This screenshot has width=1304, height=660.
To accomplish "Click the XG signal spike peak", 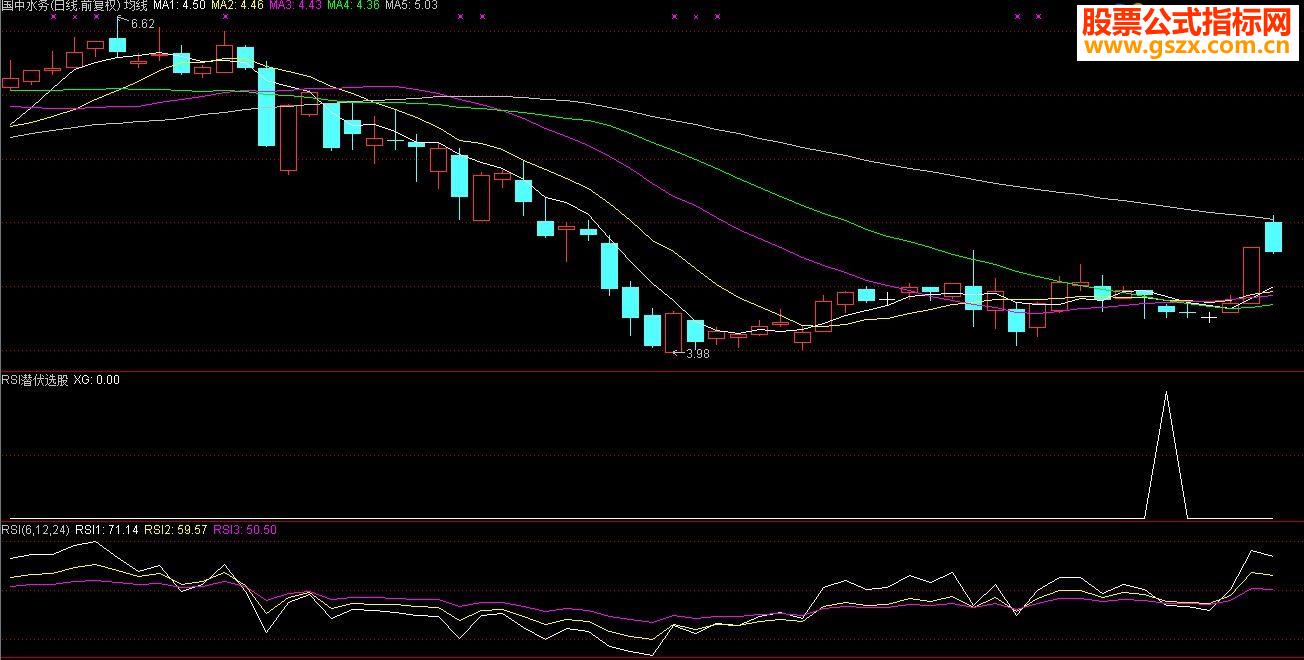I will [x=1165, y=394].
